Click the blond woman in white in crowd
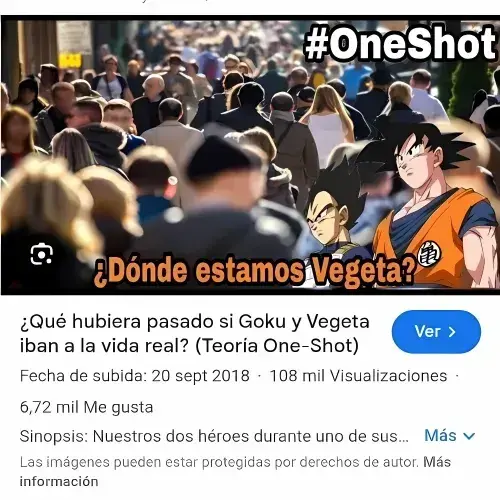500x500 pixels. (x=329, y=123)
